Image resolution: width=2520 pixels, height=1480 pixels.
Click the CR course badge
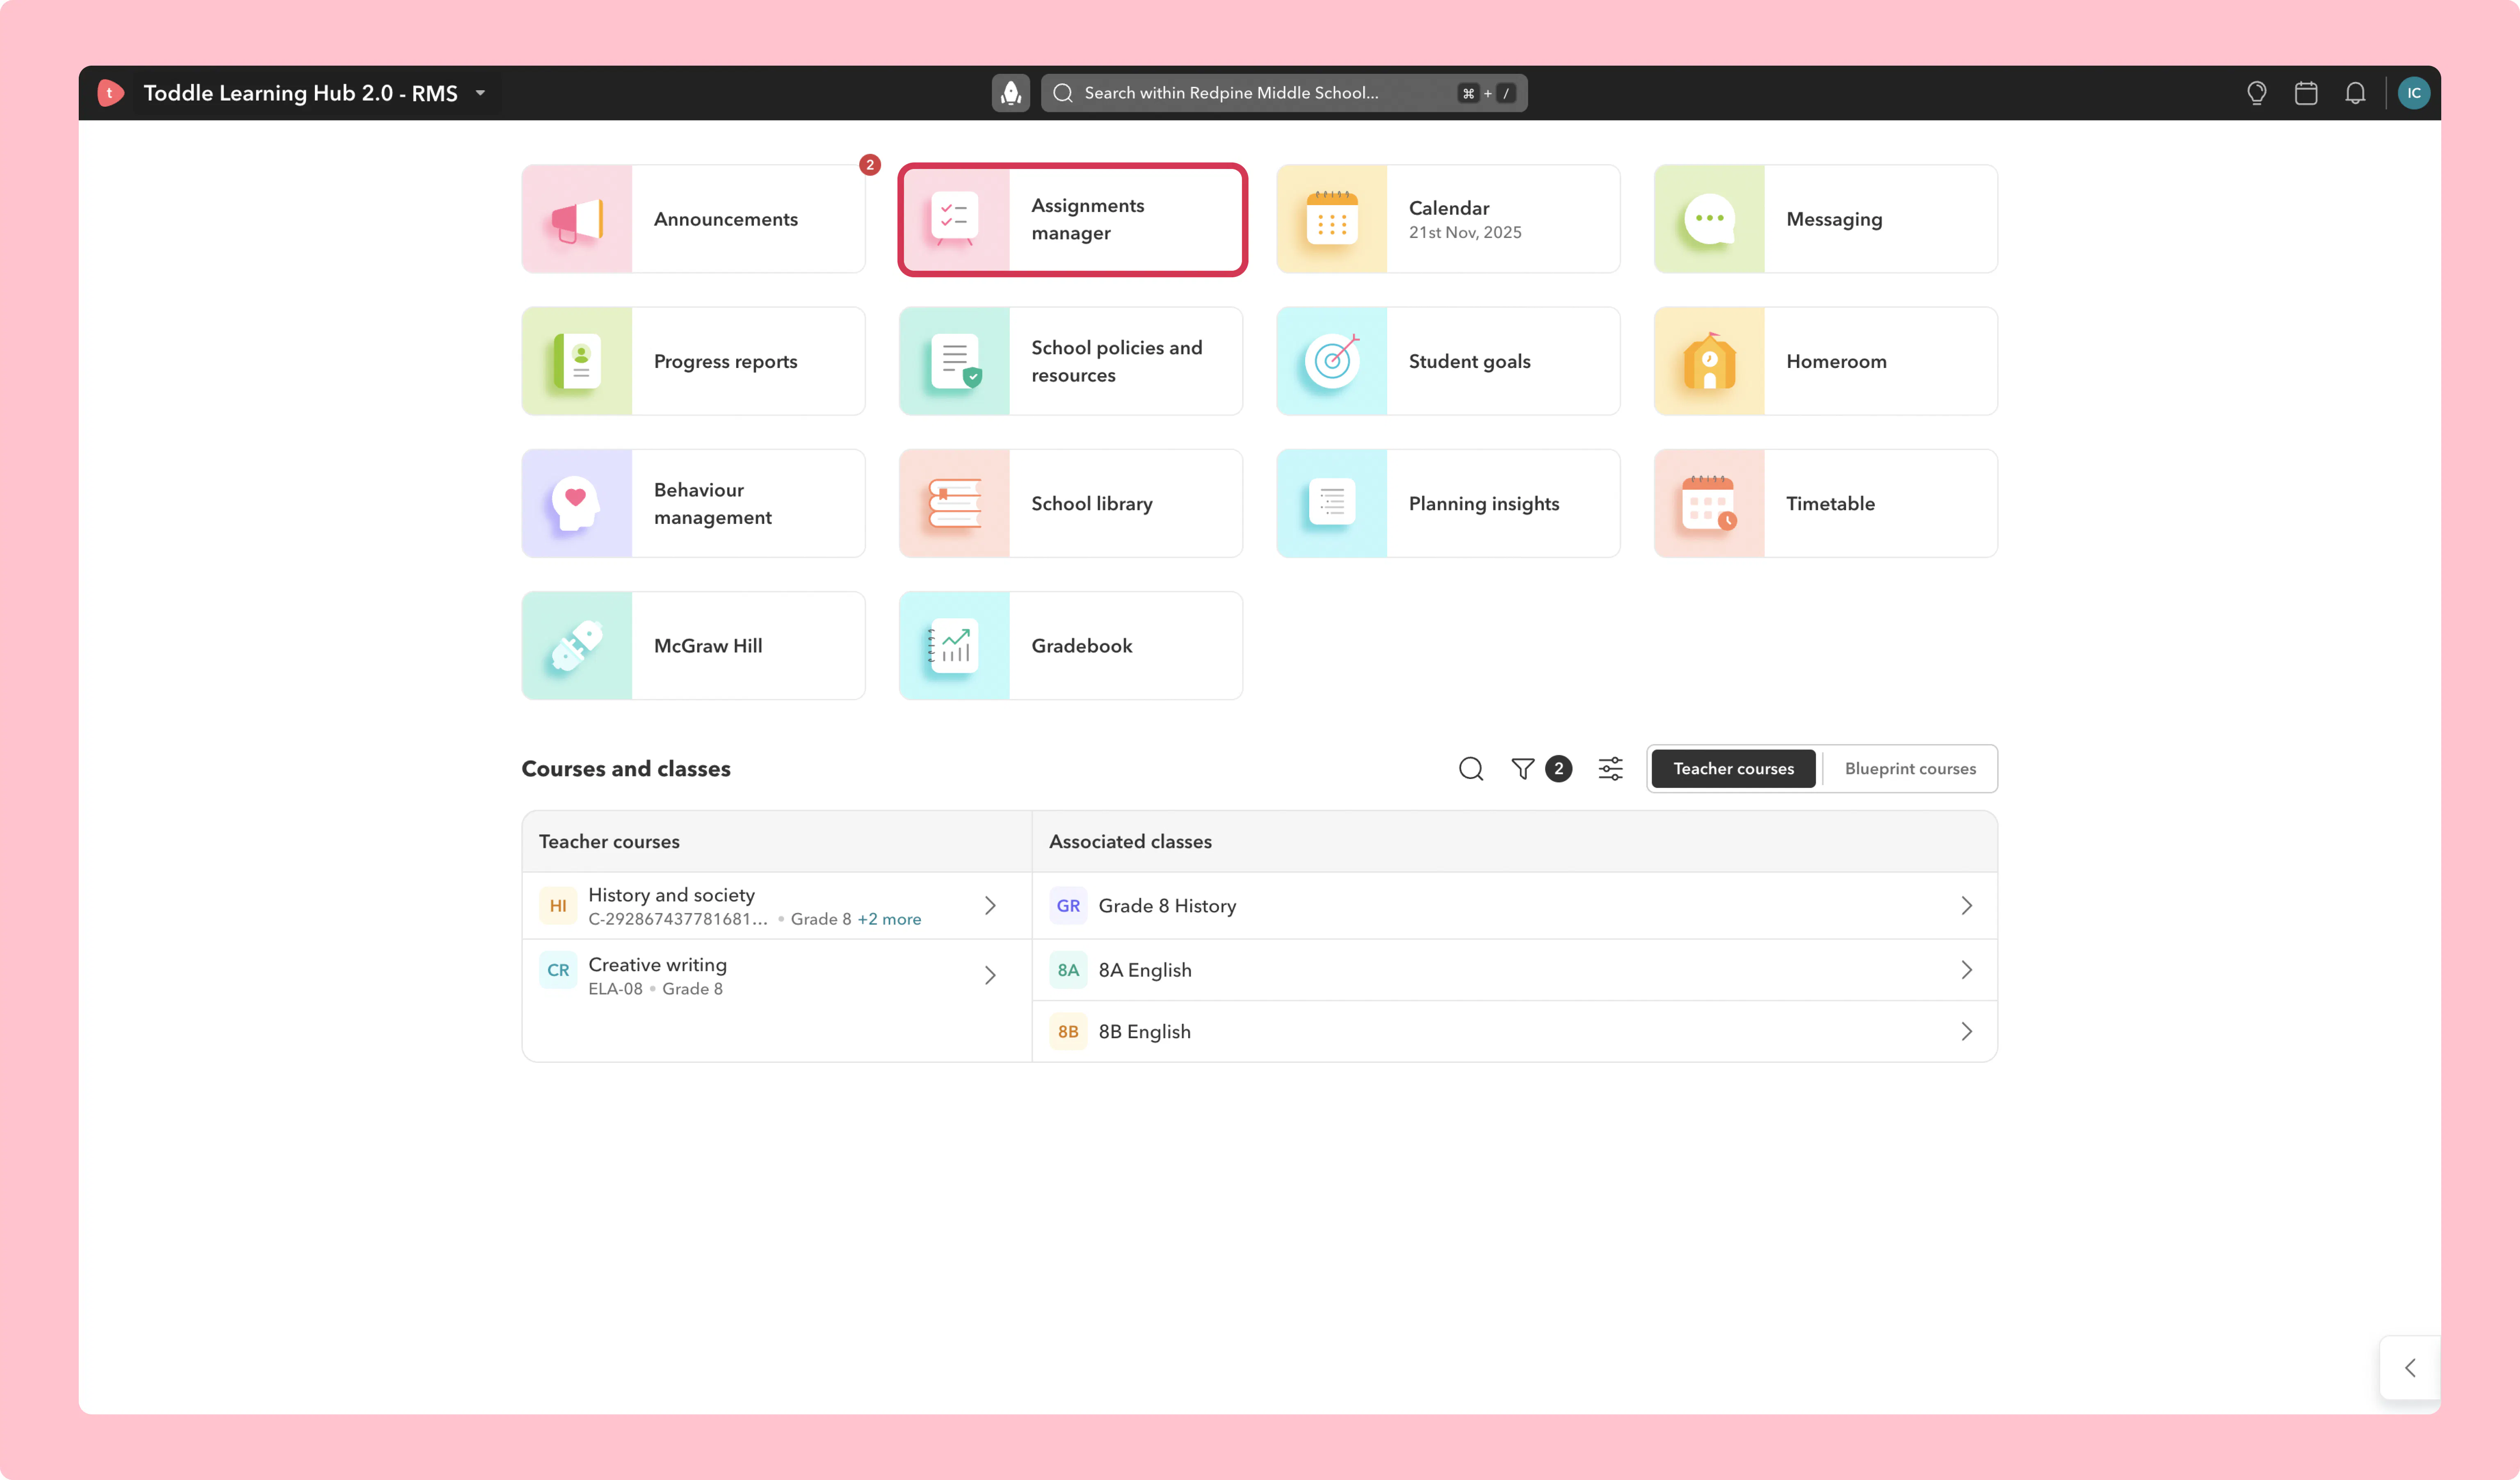tap(558, 970)
